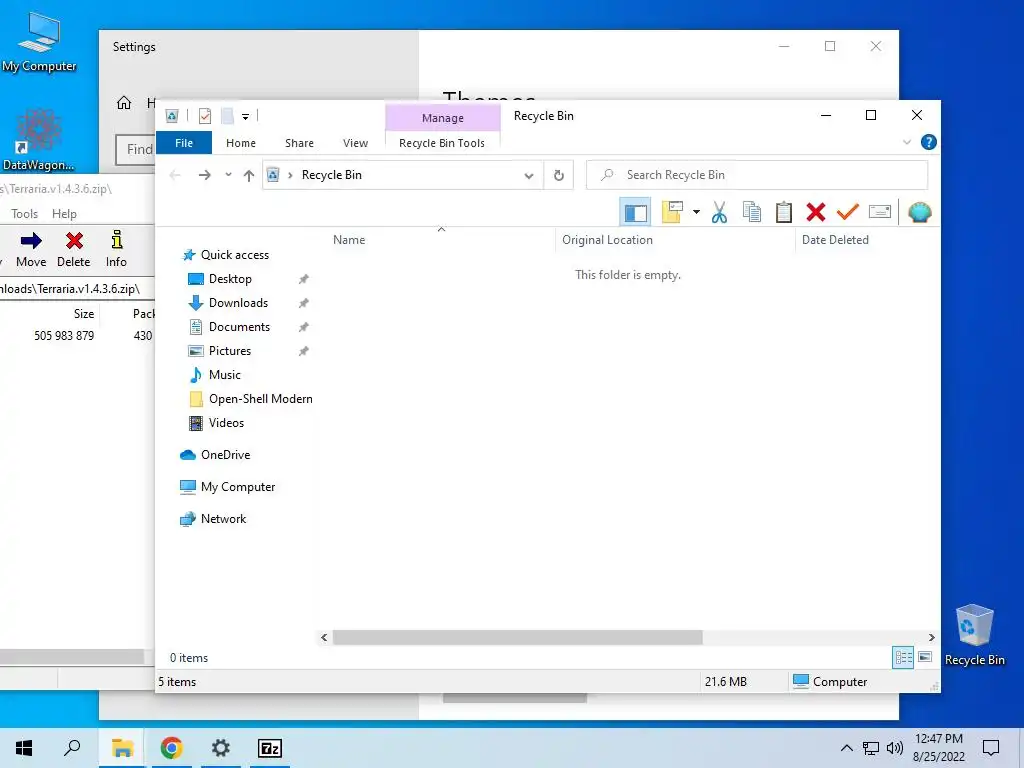Click the volume speaker tray icon
Image resolution: width=1024 pixels, height=768 pixels.
click(895, 748)
